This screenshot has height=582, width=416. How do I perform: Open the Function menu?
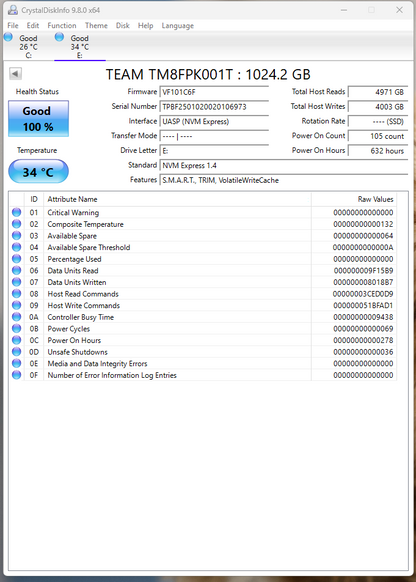click(62, 26)
